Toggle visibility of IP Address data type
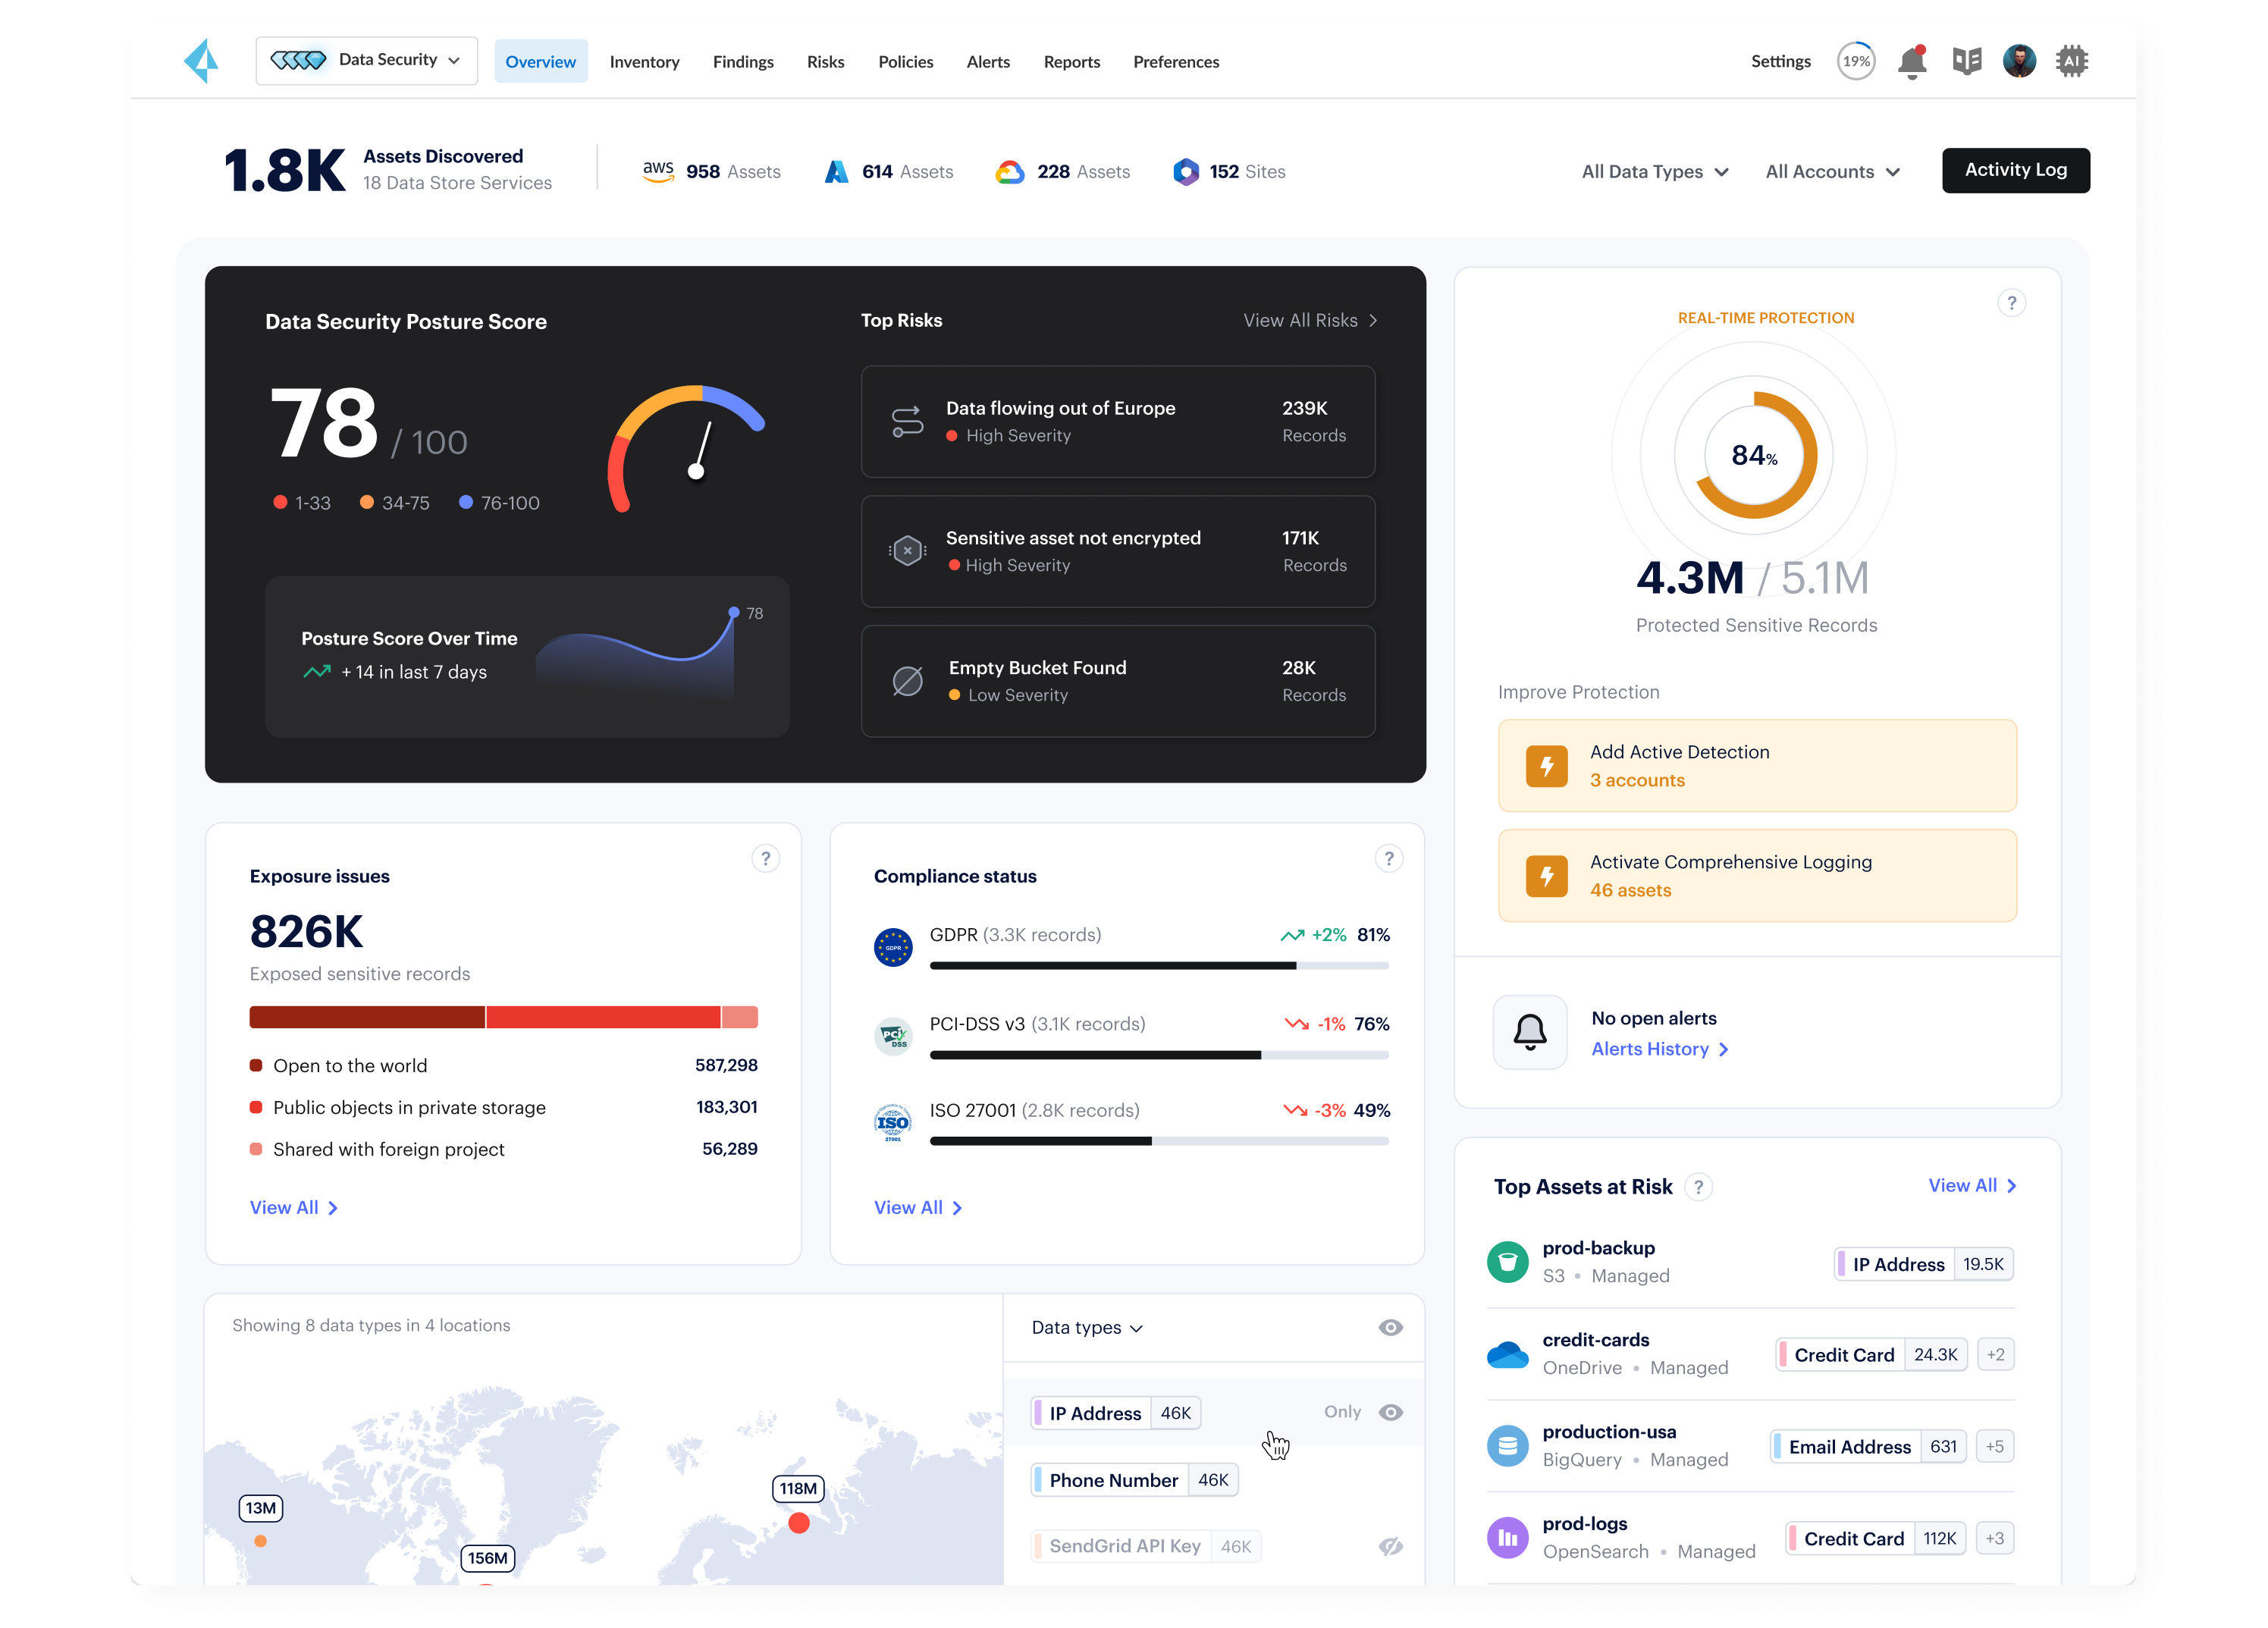 (x=1390, y=1412)
